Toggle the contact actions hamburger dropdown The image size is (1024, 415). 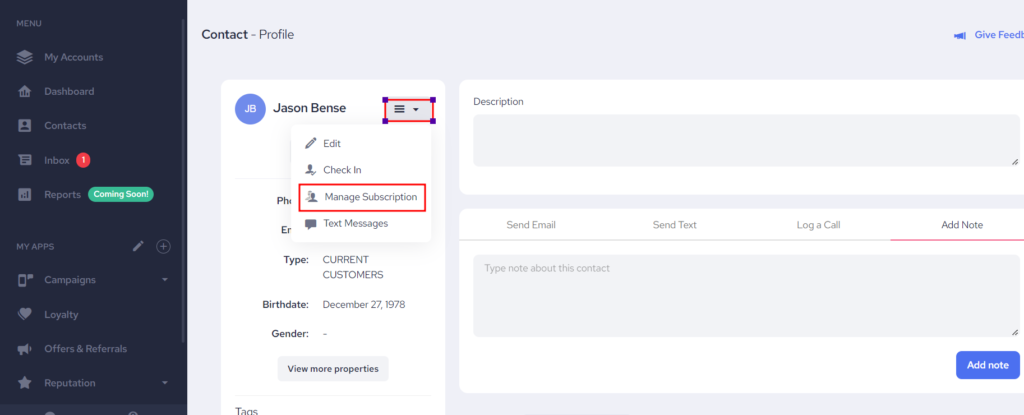tap(408, 109)
